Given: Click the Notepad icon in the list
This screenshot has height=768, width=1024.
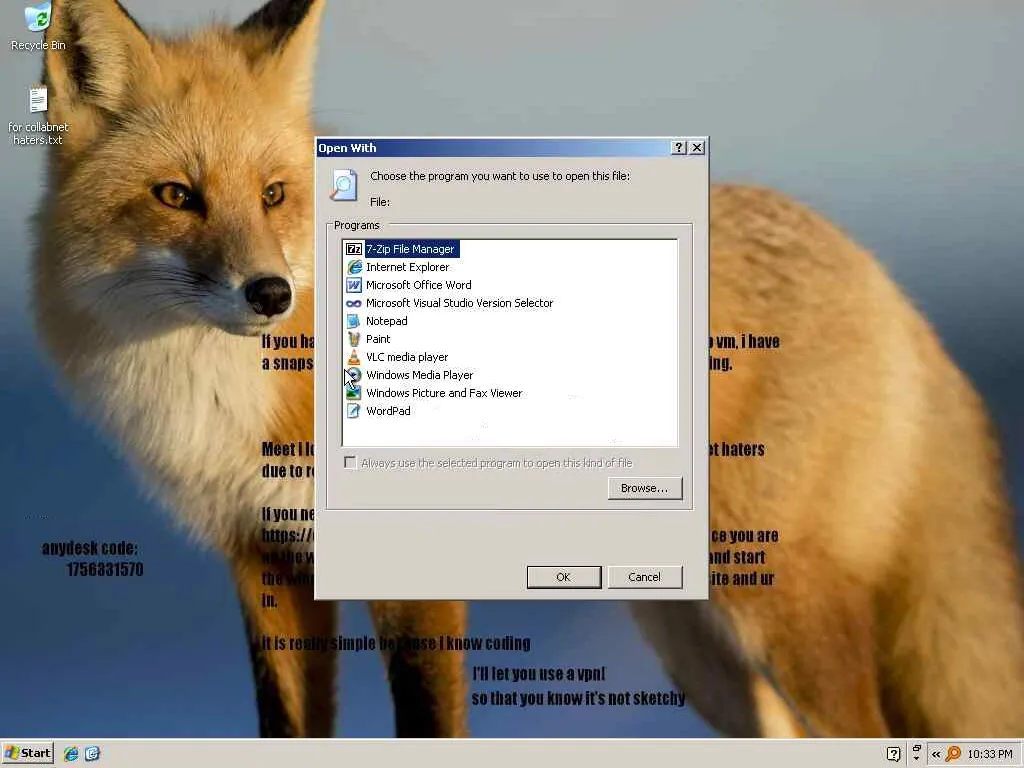Looking at the screenshot, I should (353, 321).
